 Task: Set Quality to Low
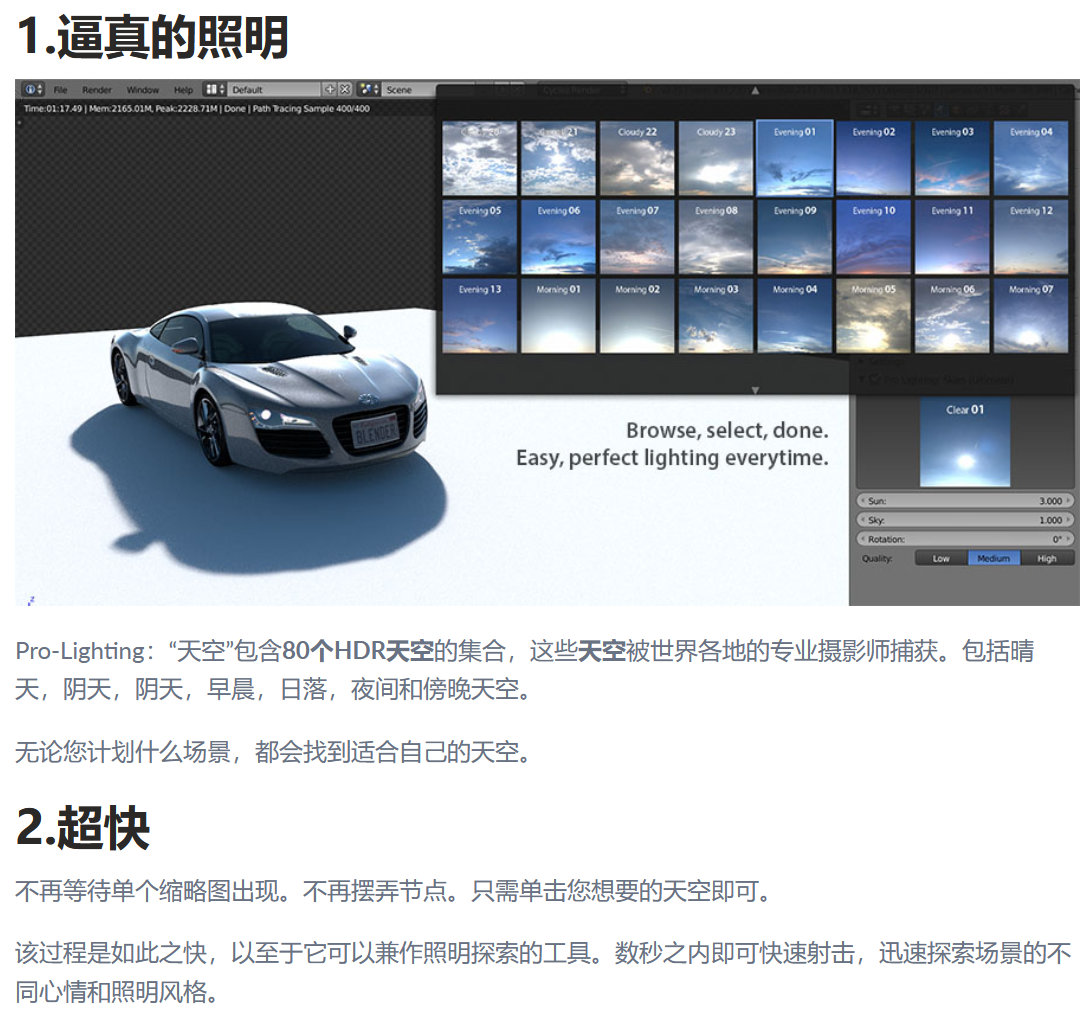(x=941, y=558)
